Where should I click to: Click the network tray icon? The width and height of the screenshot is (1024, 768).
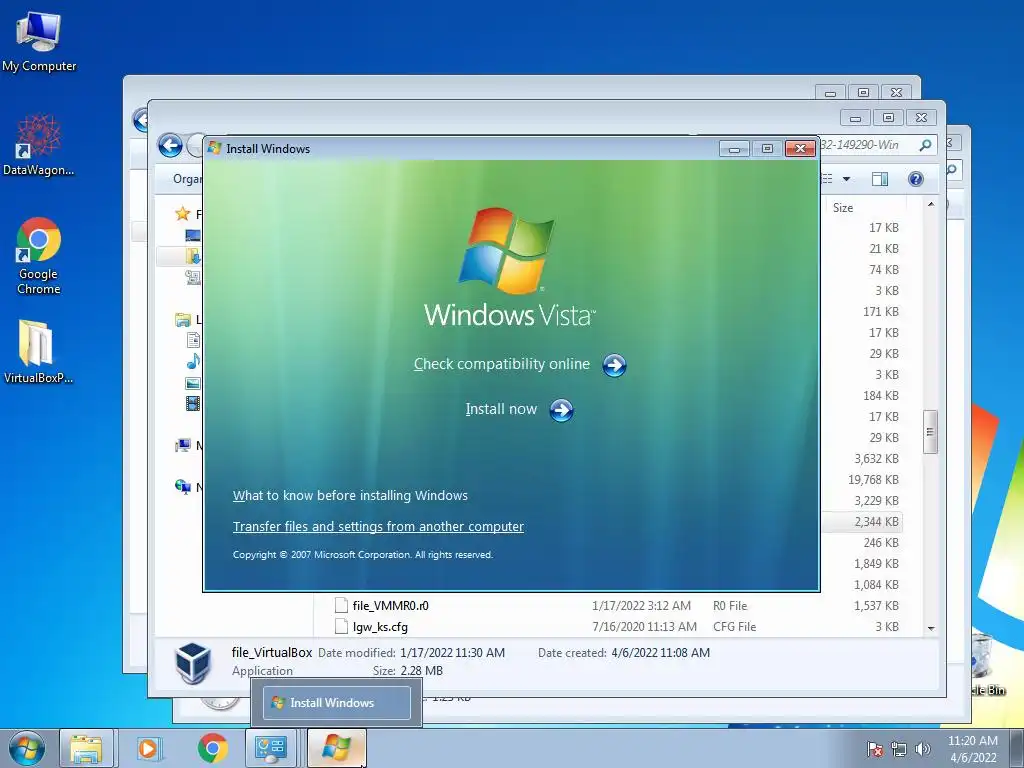899,749
